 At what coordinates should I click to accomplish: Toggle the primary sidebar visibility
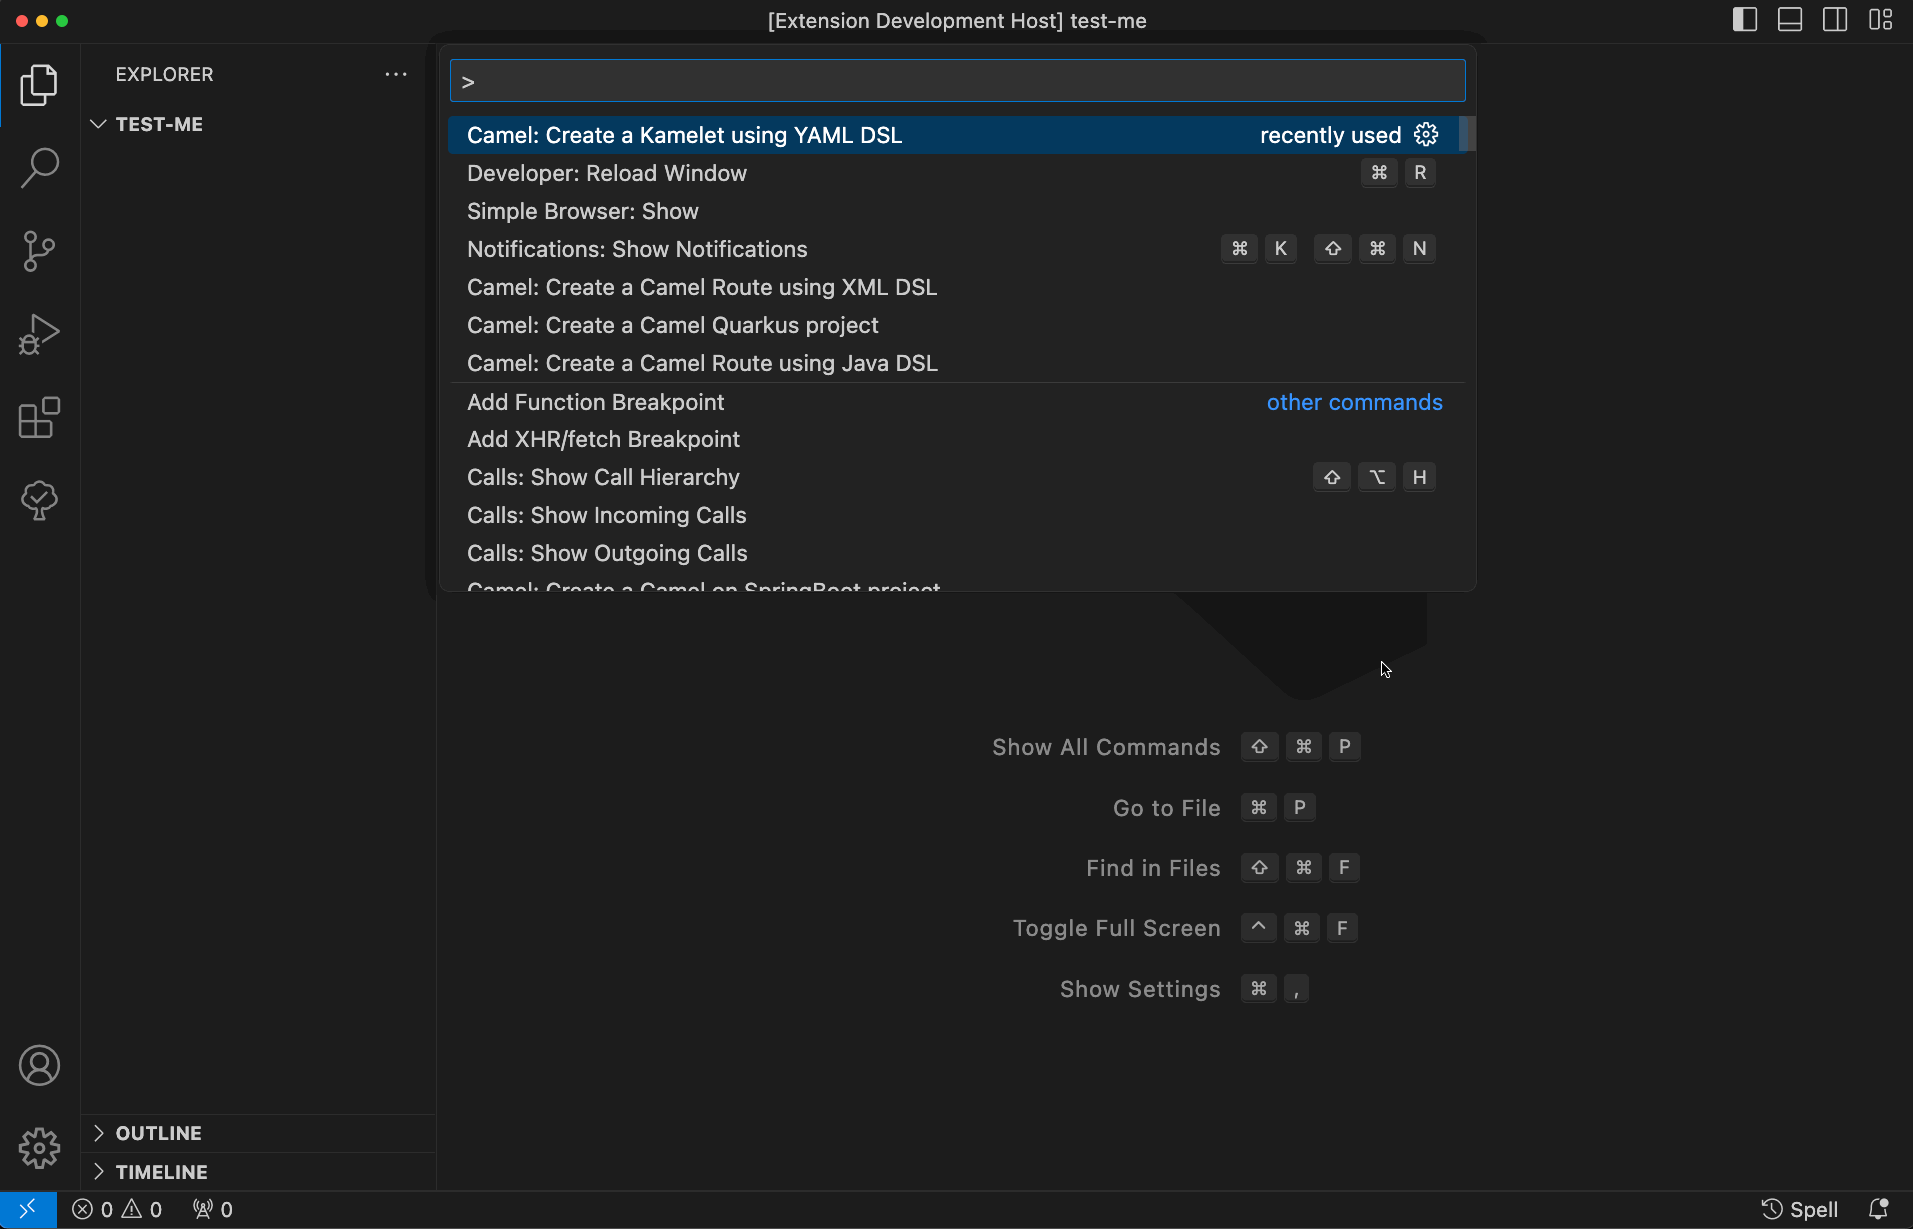click(1744, 19)
